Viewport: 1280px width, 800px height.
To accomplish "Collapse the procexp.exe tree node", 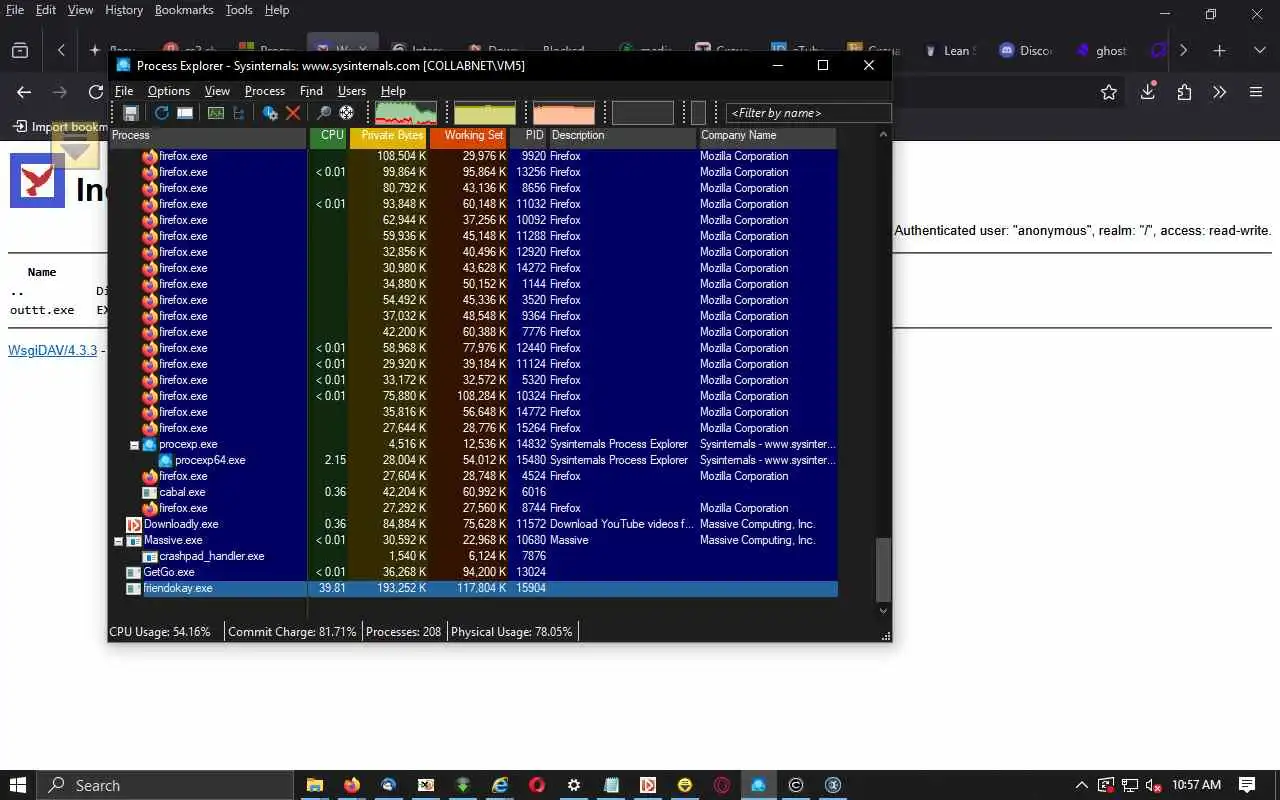I will (134, 445).
